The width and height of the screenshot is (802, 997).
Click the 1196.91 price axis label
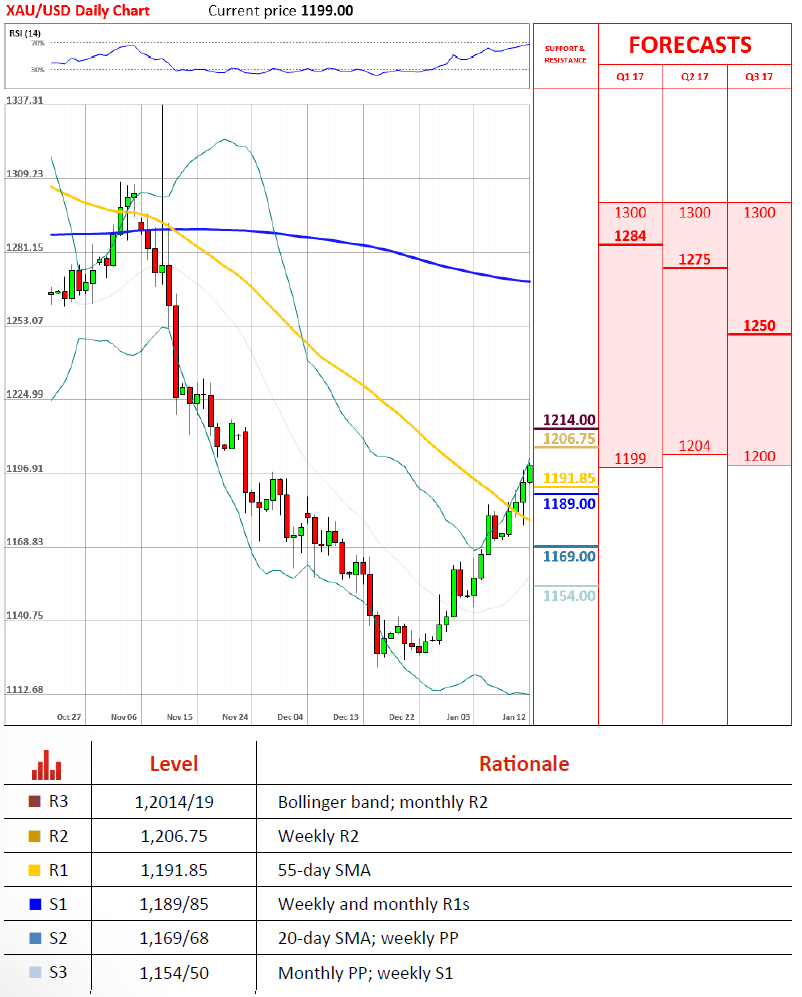pos(25,469)
